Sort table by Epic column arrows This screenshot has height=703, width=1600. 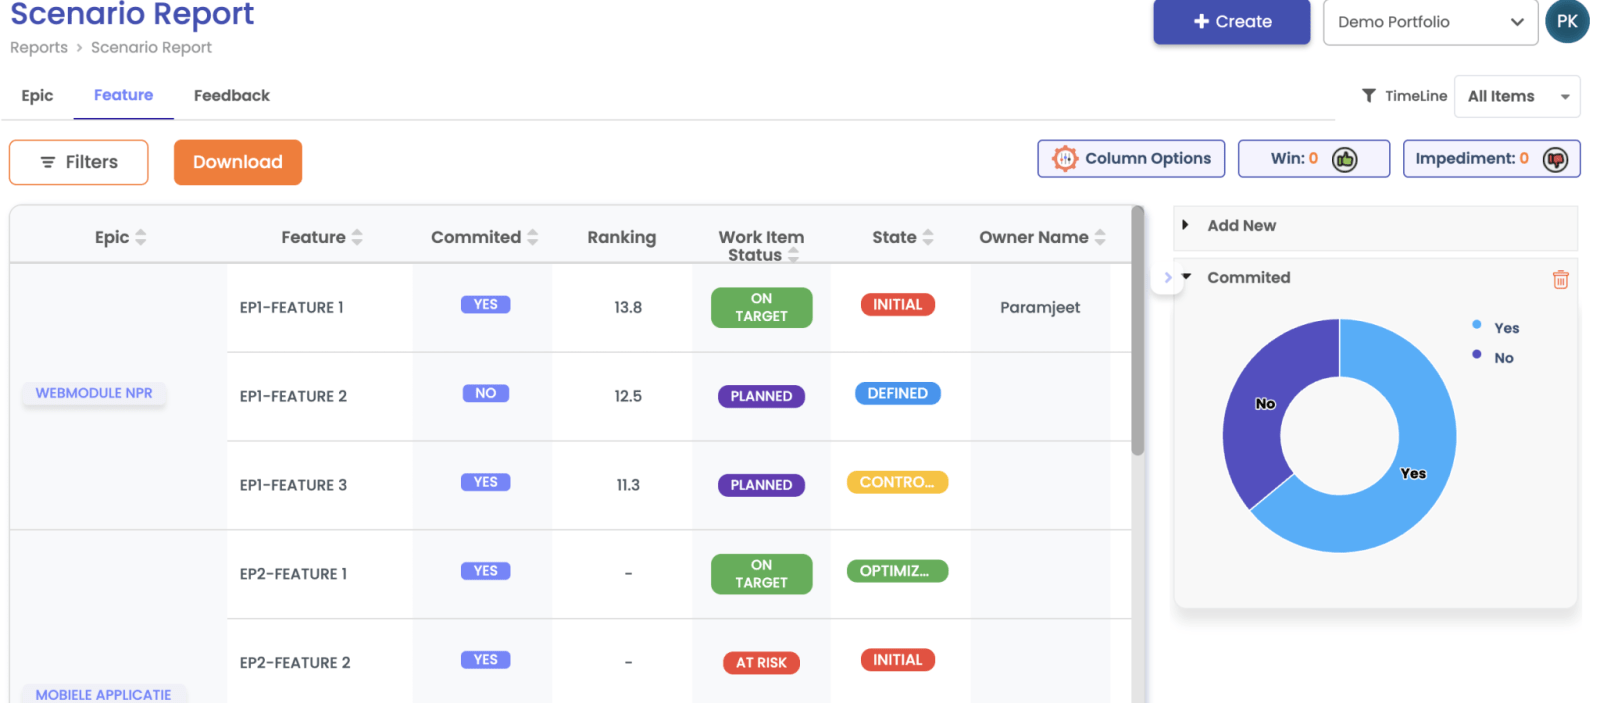(141, 237)
